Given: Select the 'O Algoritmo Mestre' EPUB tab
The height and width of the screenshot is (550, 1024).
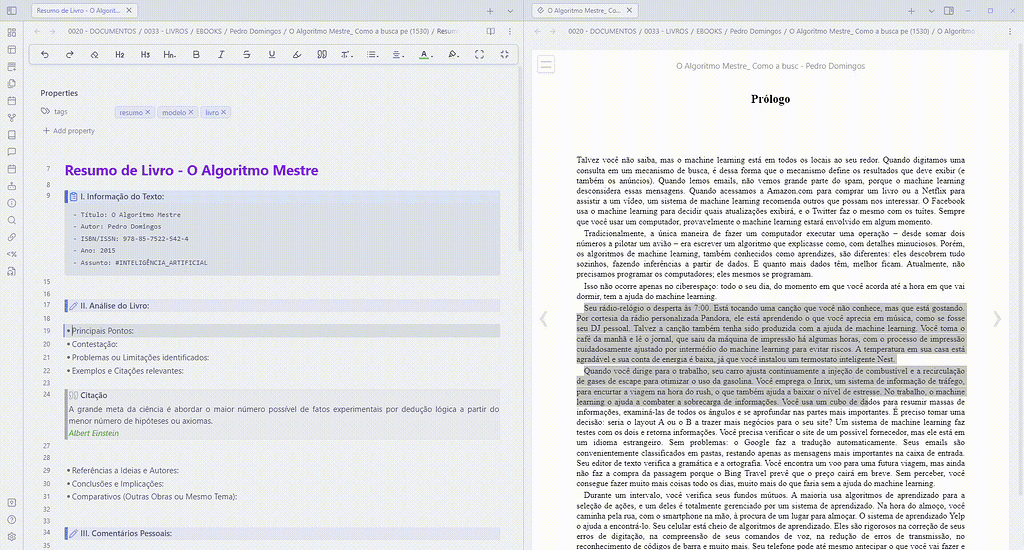Looking at the screenshot, I should pos(584,10).
